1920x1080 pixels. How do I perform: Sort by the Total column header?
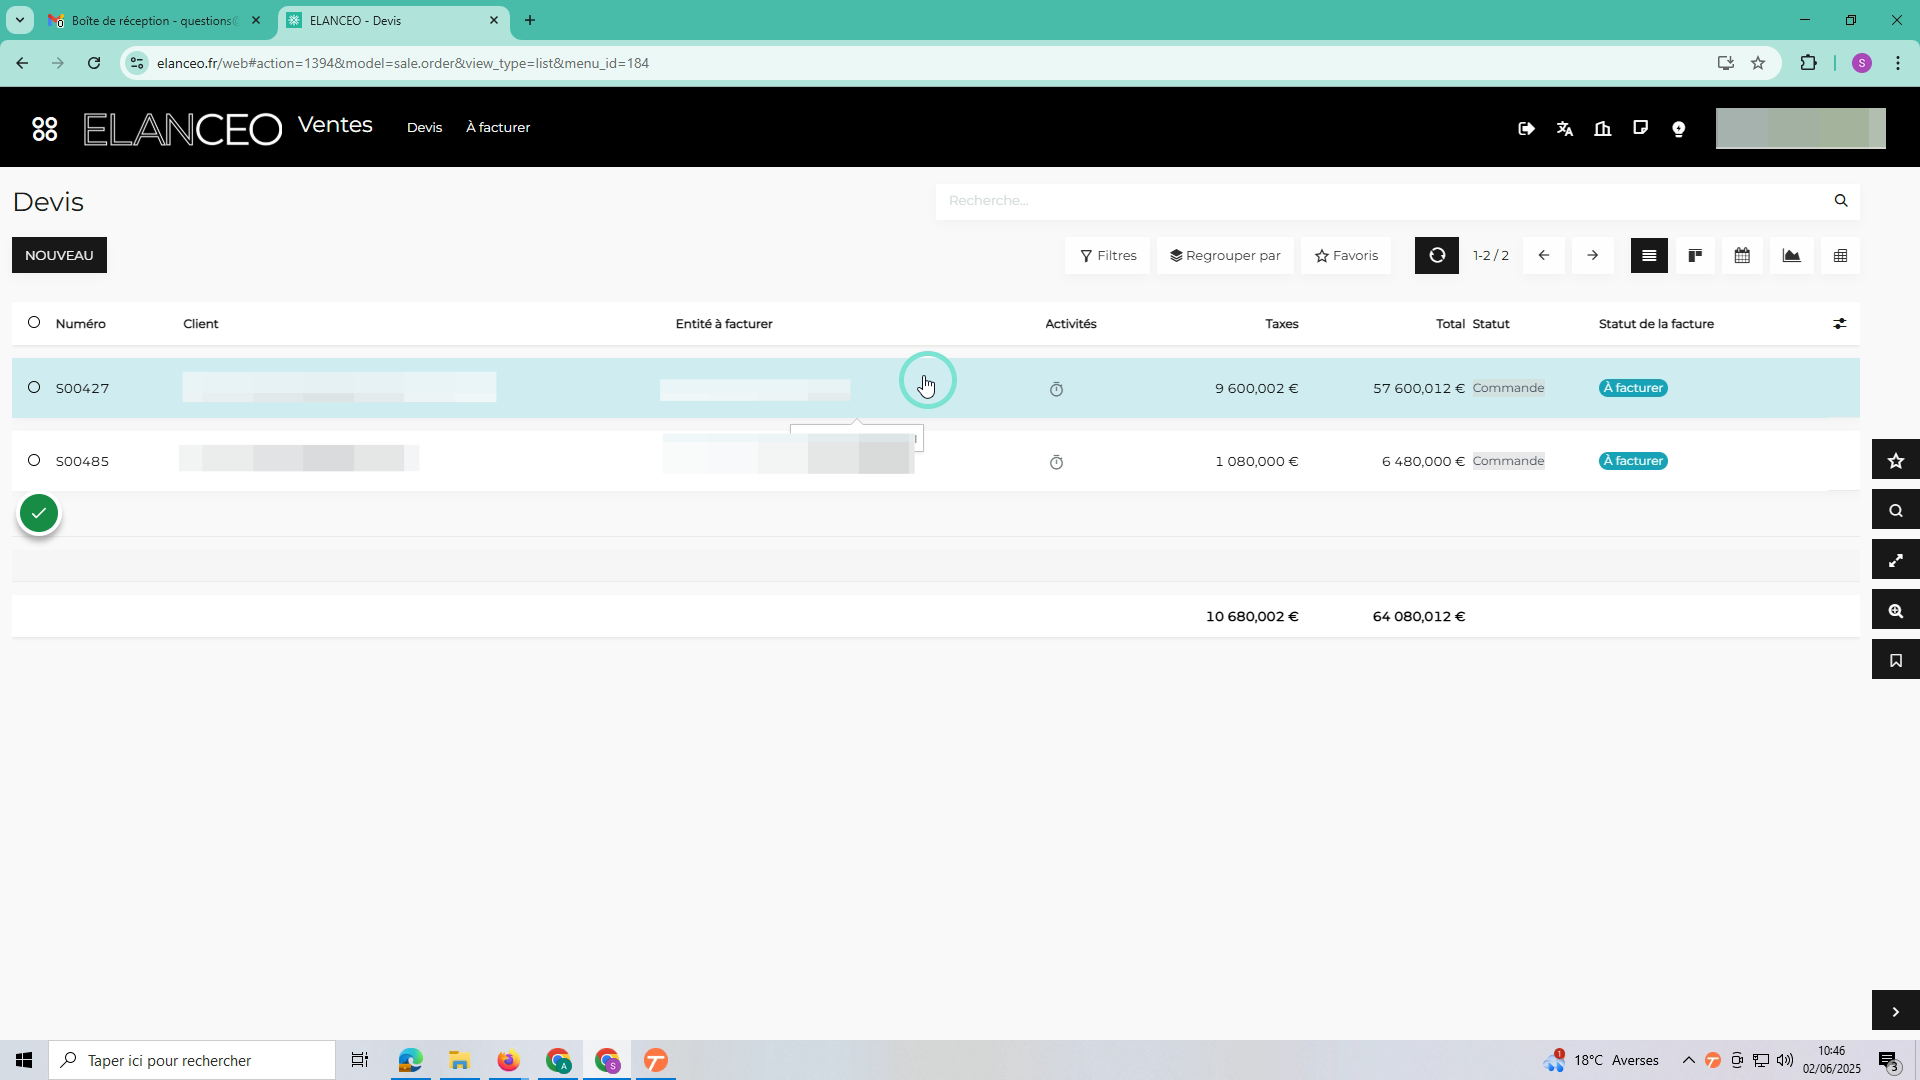(x=1450, y=324)
